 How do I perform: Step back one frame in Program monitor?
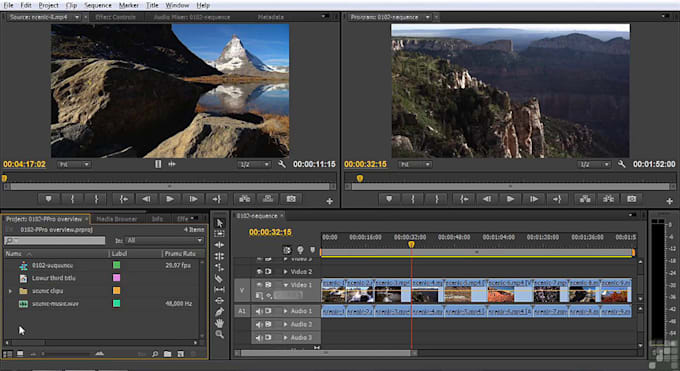pos(487,199)
